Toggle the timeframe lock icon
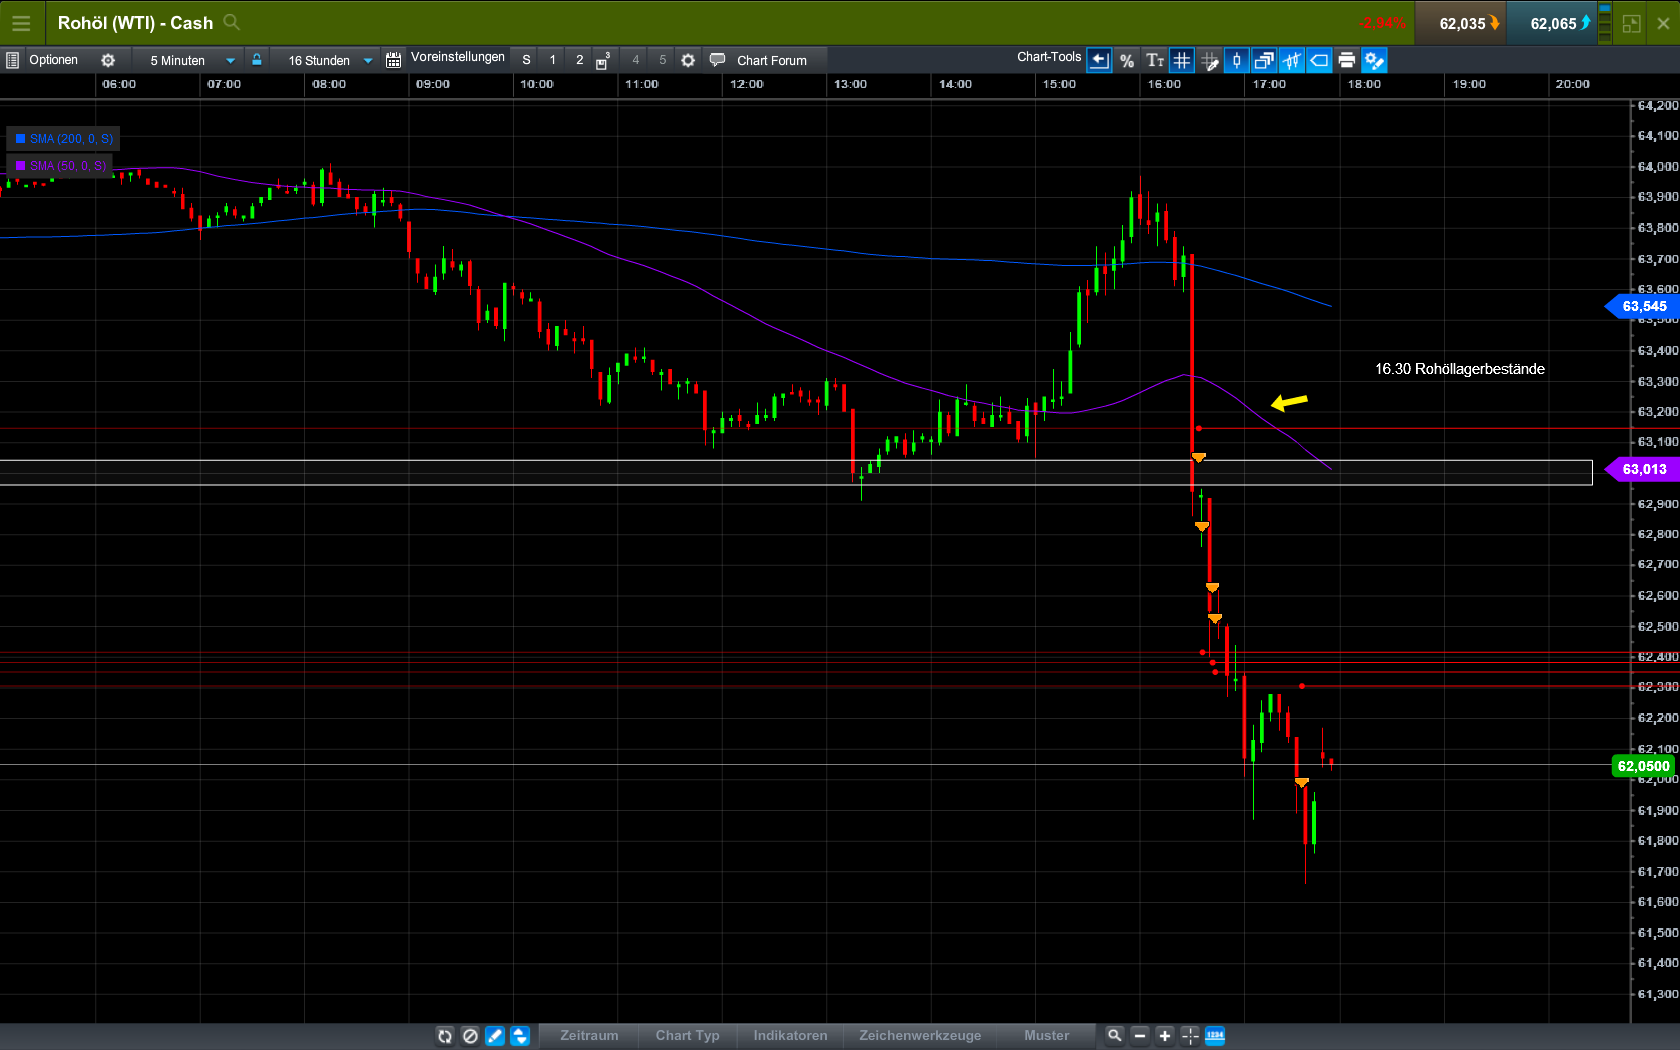The height and width of the screenshot is (1050, 1680). pyautogui.click(x=257, y=60)
